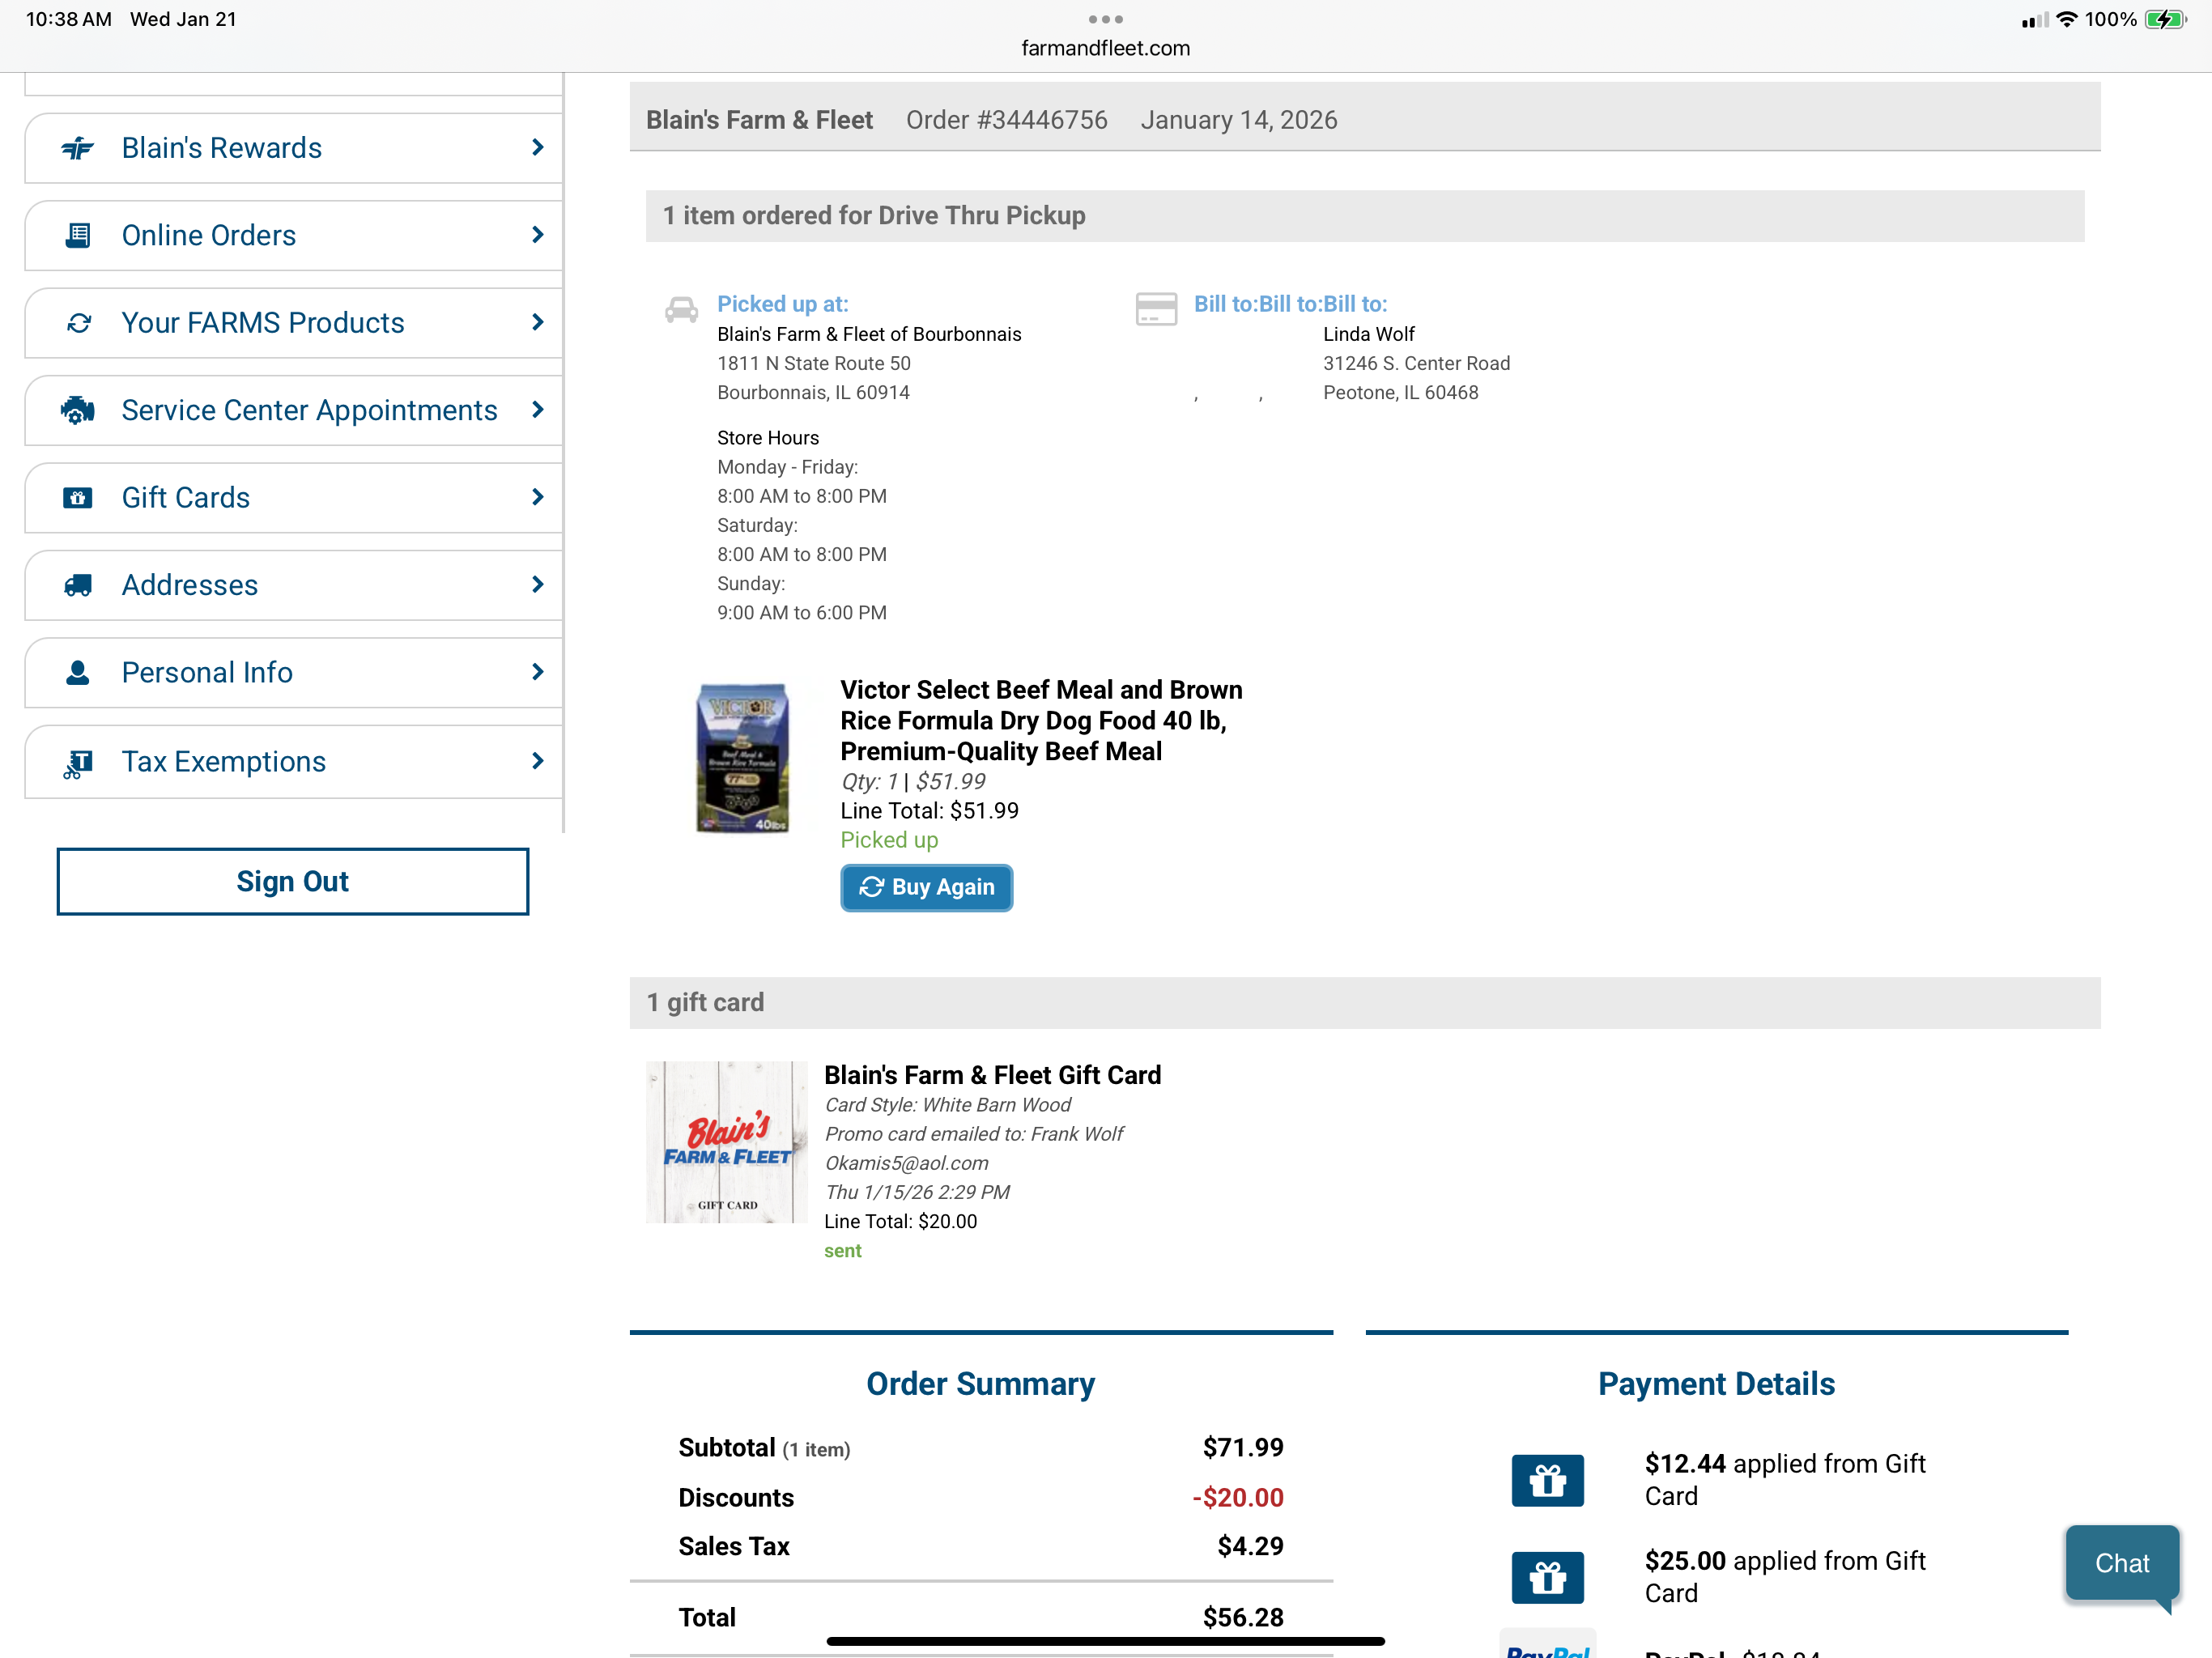The height and width of the screenshot is (1658, 2212).
Task: Open Personal Info menu item
Action: (207, 673)
